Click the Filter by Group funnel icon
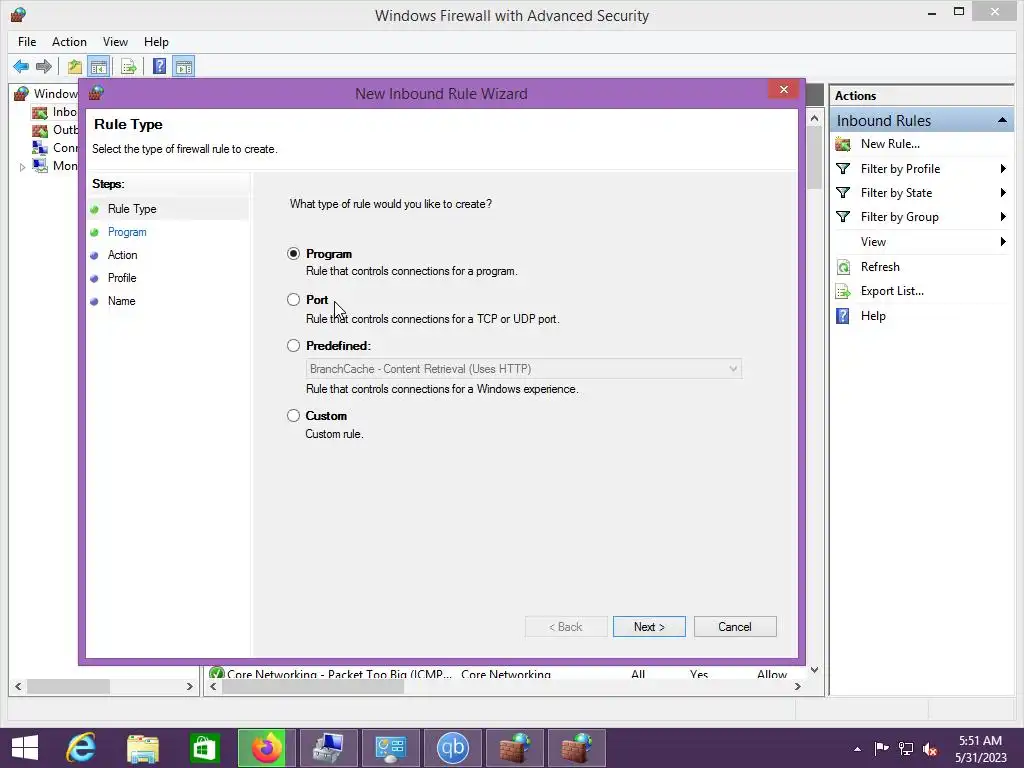This screenshot has width=1024, height=768. [843, 217]
